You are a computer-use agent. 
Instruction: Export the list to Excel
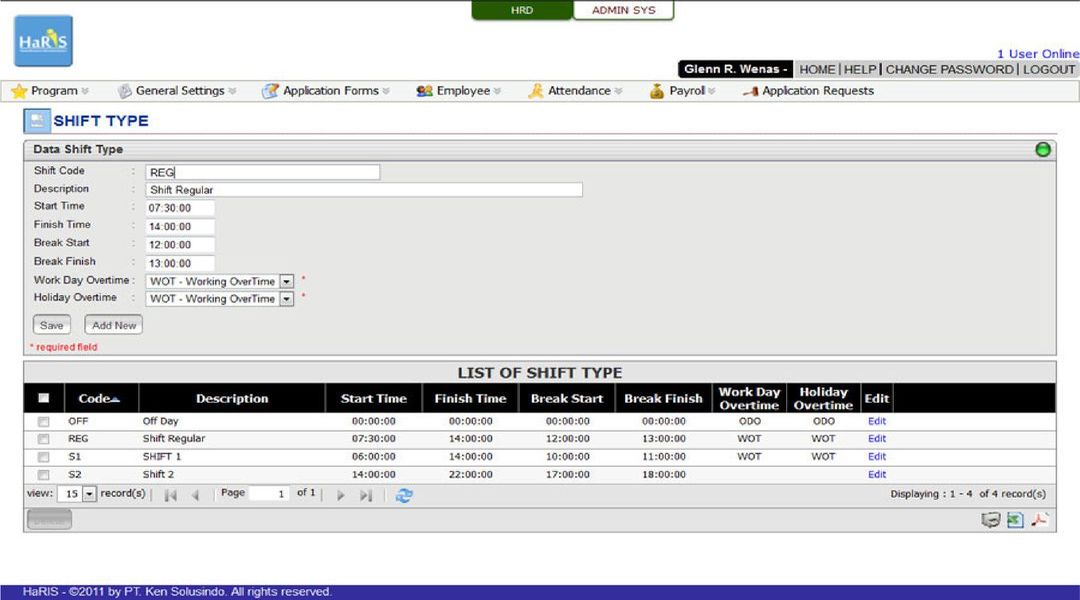1015,520
